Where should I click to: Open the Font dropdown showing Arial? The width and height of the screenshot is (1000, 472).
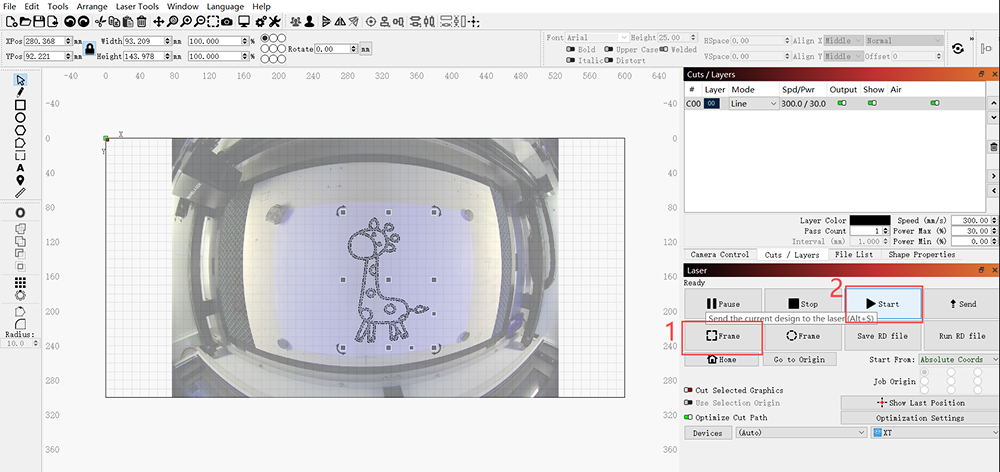(x=597, y=38)
